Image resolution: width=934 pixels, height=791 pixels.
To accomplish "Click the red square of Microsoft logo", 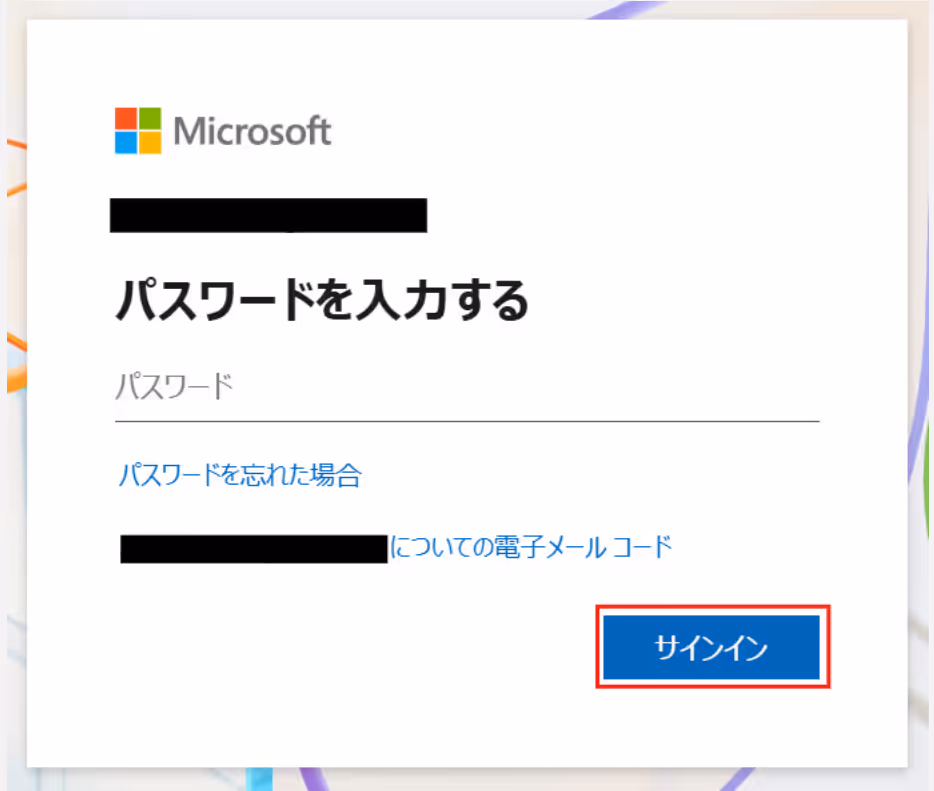I will point(126,119).
